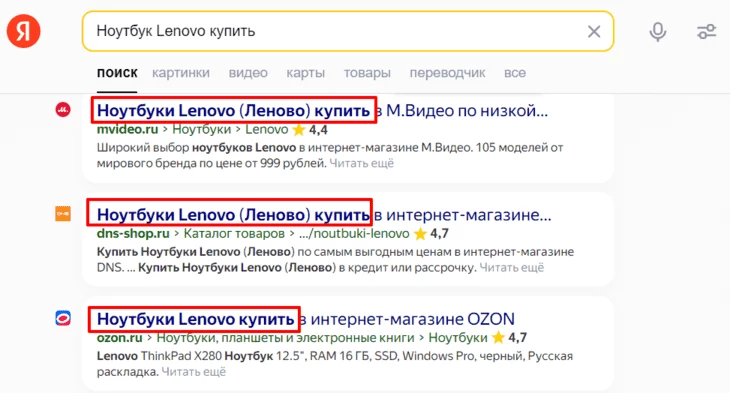Click the OZON favicon icon
The image size is (730, 393).
point(63,318)
